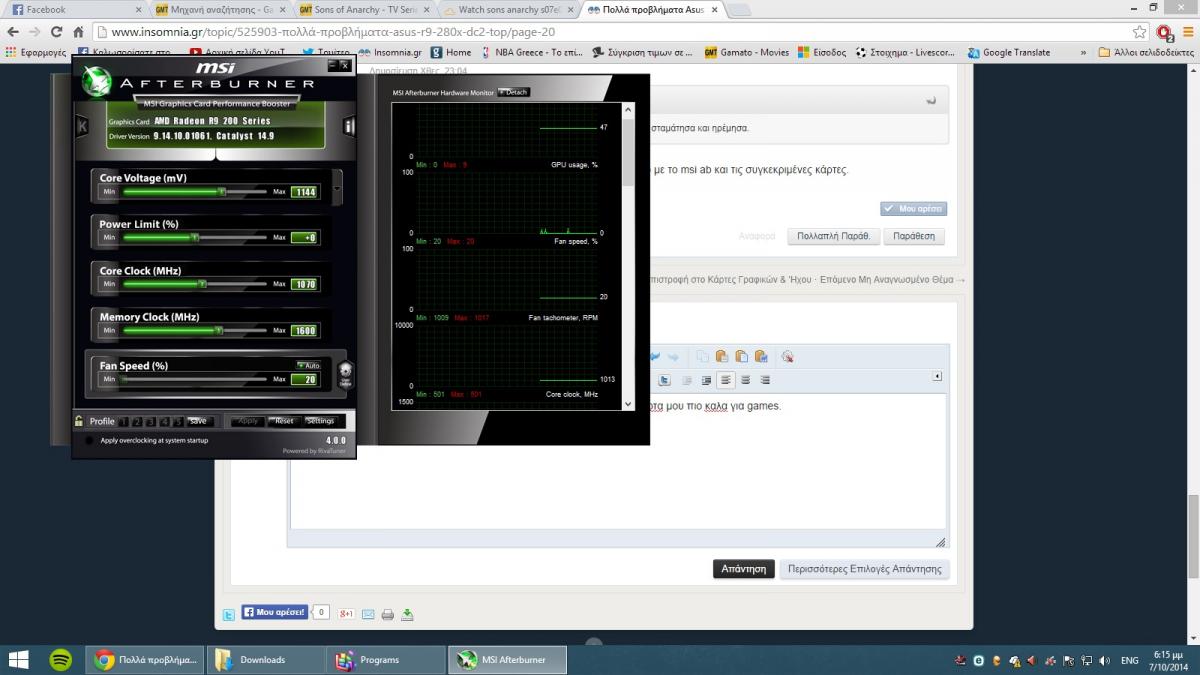Click the browser page vertical scrollbar thumb
This screenshot has height=675, width=1200.
(x=1193, y=537)
